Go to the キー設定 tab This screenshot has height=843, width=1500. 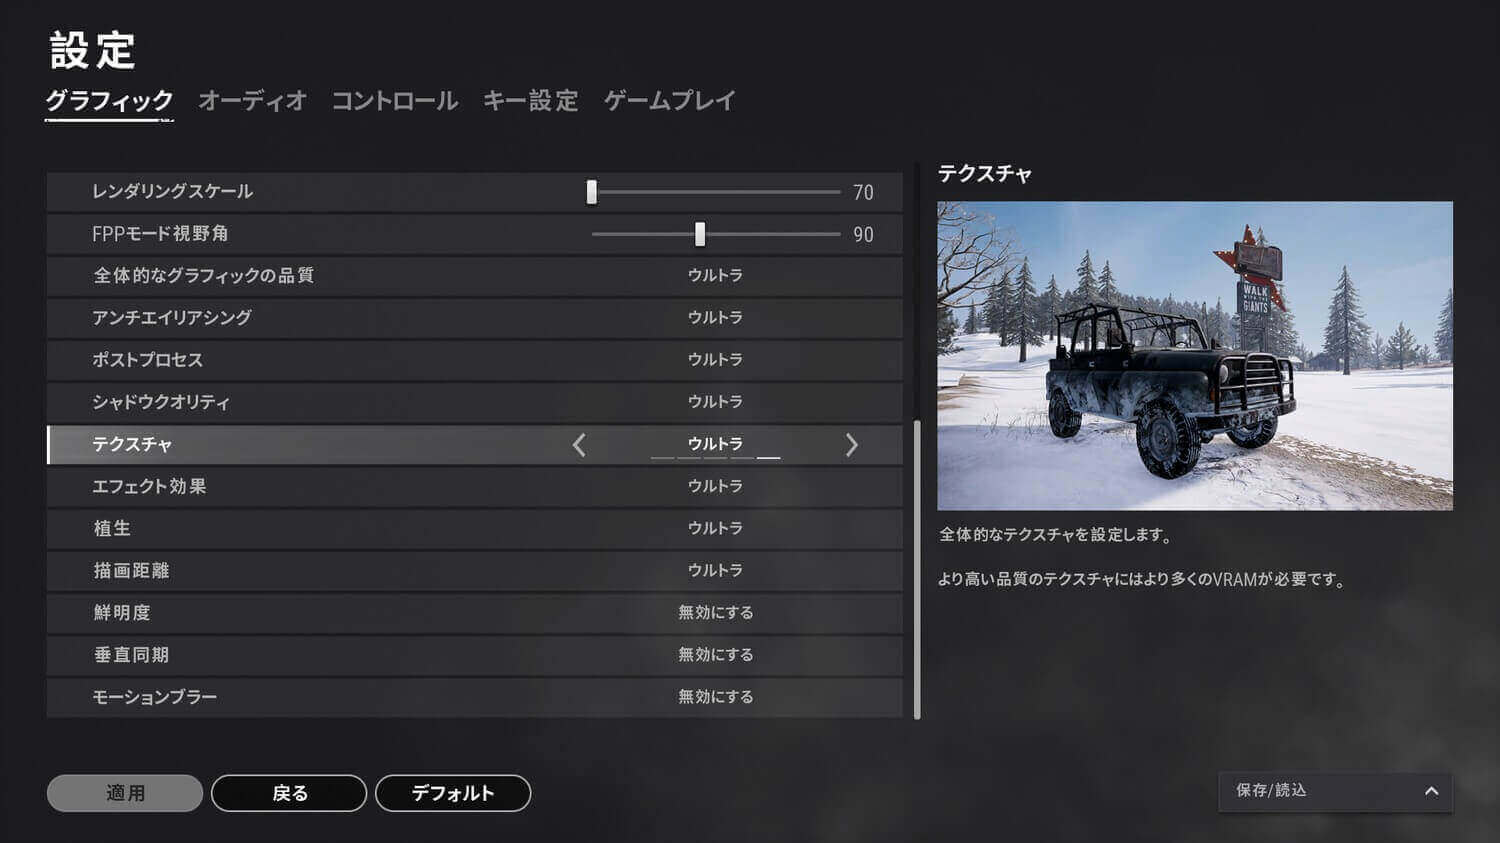(530, 101)
